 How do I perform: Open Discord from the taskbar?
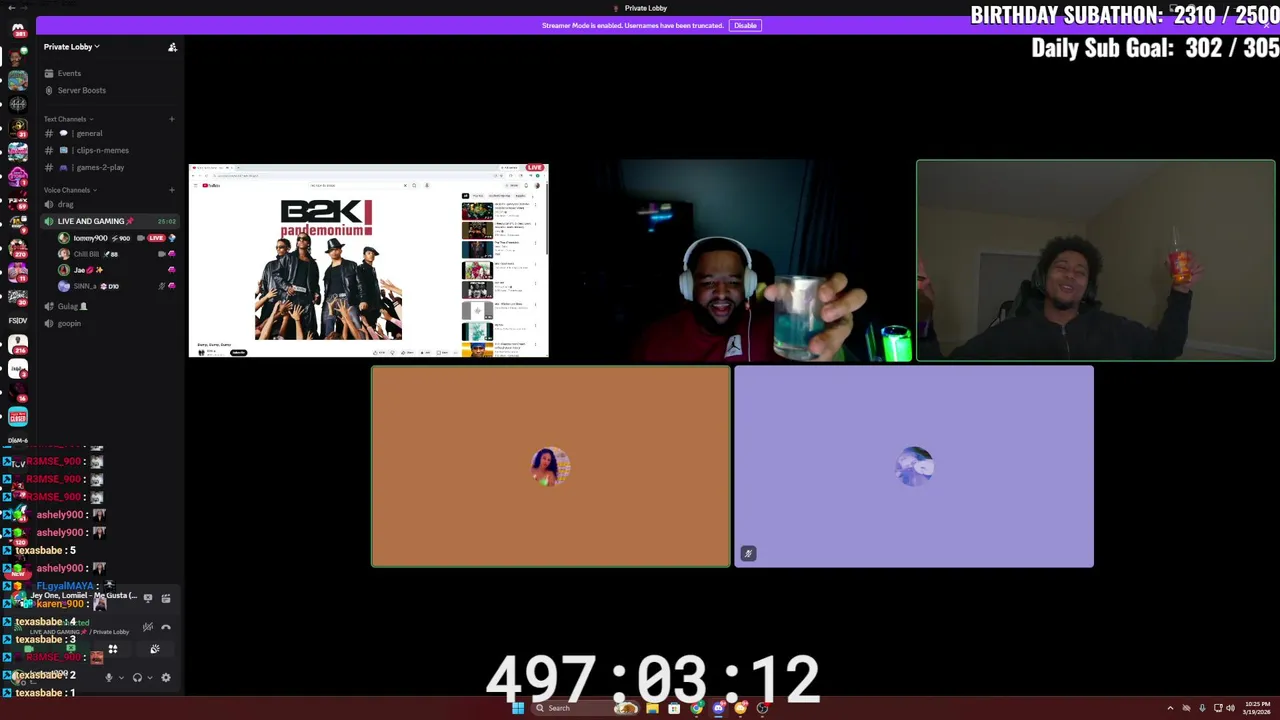718,708
